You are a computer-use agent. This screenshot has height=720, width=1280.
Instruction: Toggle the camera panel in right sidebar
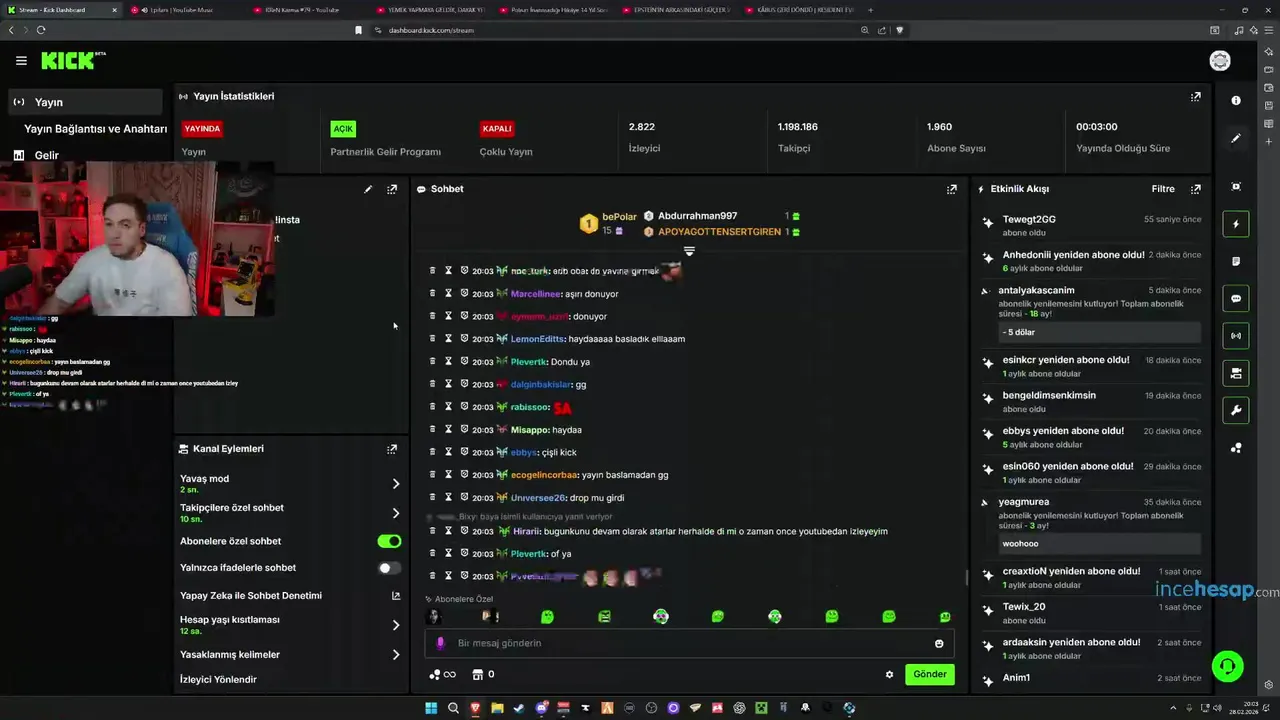1236,373
